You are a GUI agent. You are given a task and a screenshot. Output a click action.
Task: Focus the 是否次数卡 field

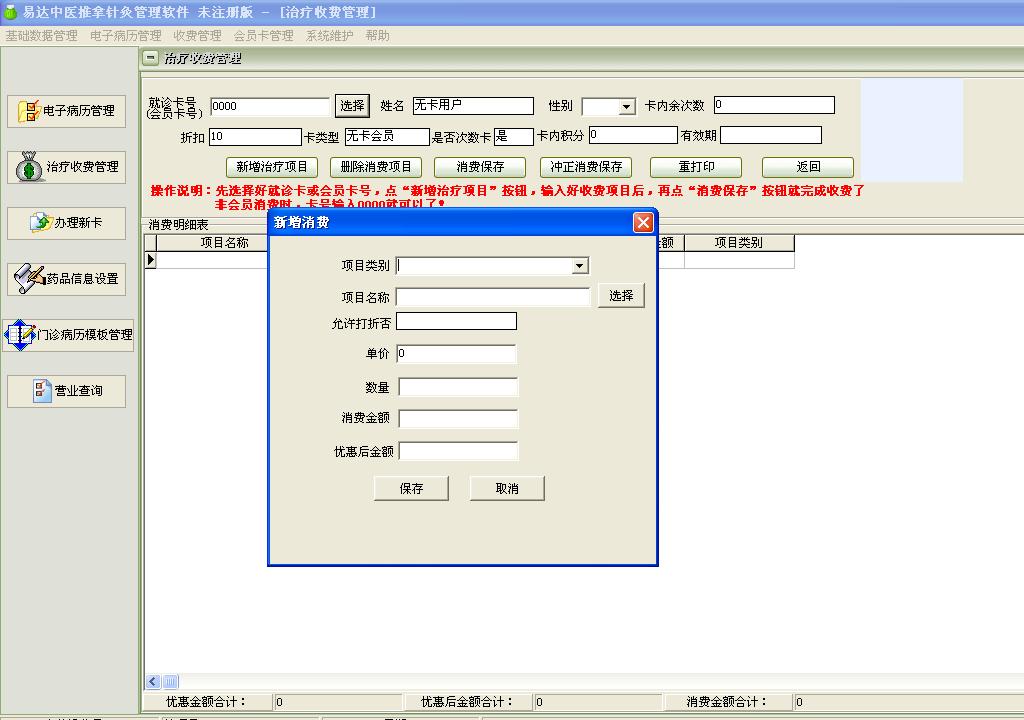coord(514,137)
